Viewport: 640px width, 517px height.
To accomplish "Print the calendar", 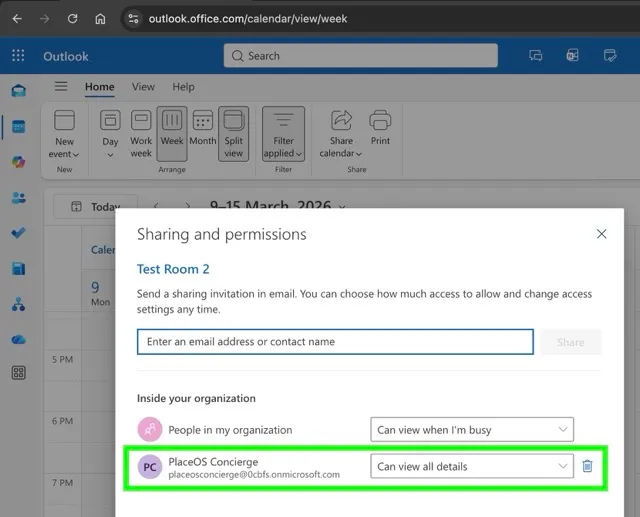I will coord(380,128).
